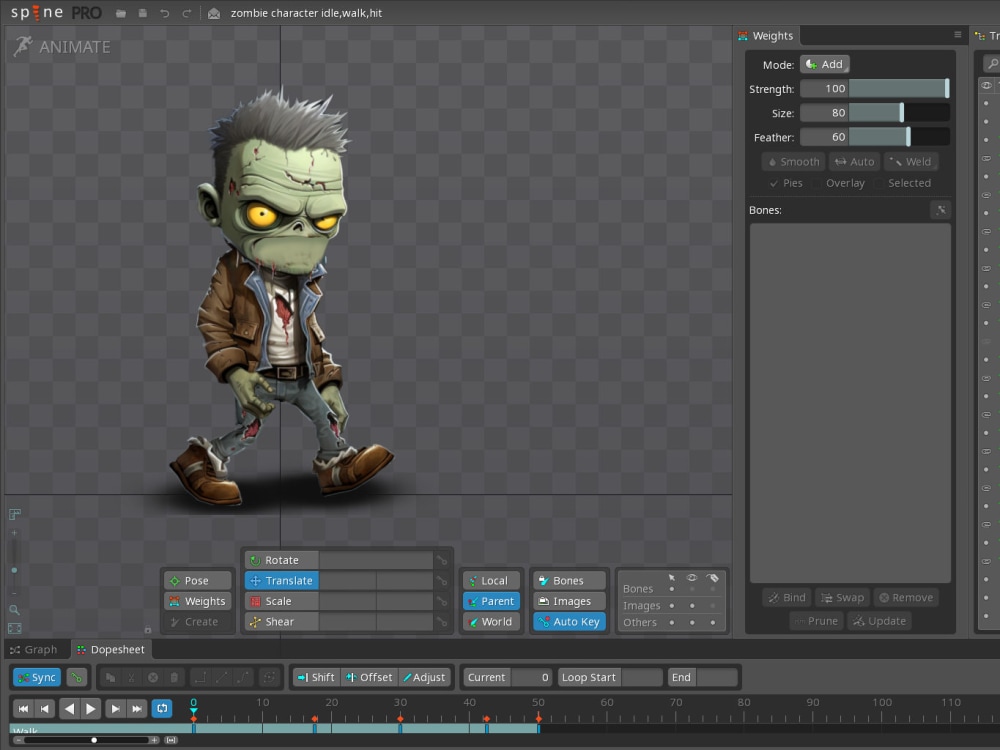
Task: Click the Prune button
Action: point(816,621)
